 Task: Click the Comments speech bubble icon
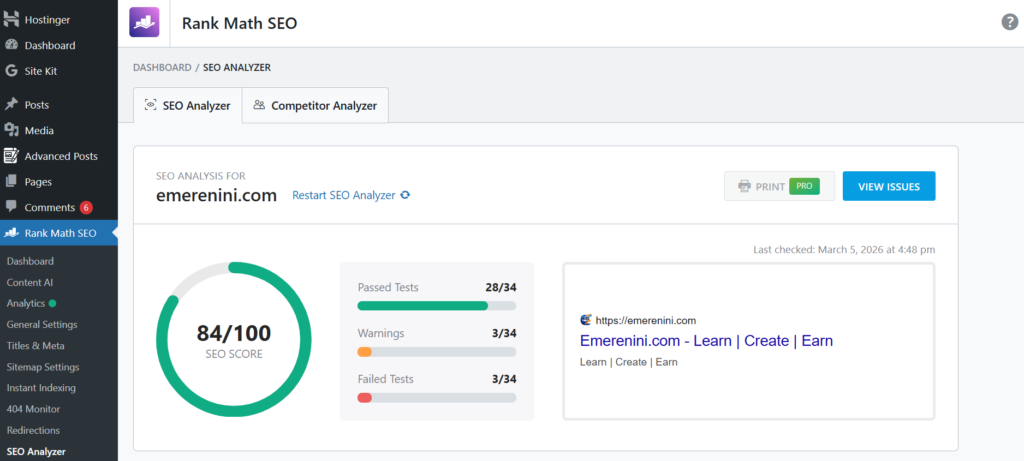(10, 207)
